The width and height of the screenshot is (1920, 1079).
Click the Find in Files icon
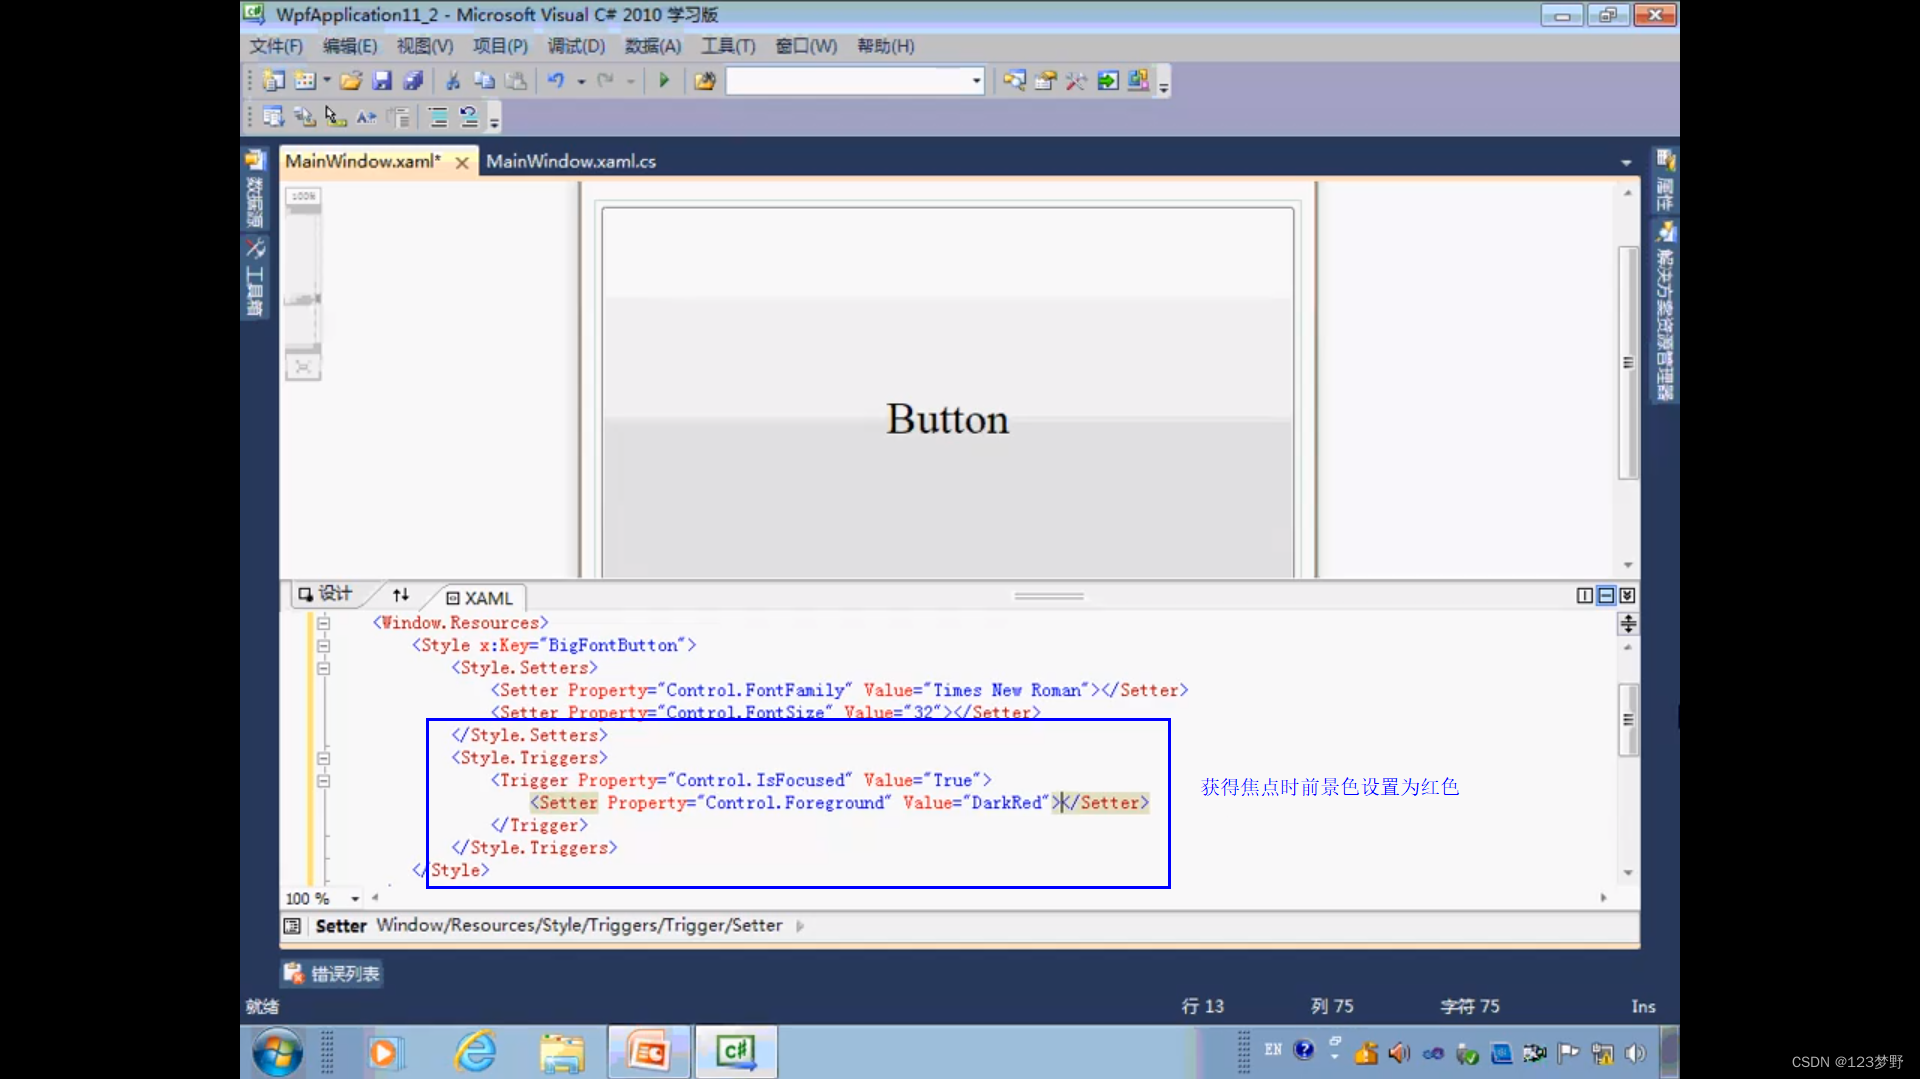coord(705,81)
